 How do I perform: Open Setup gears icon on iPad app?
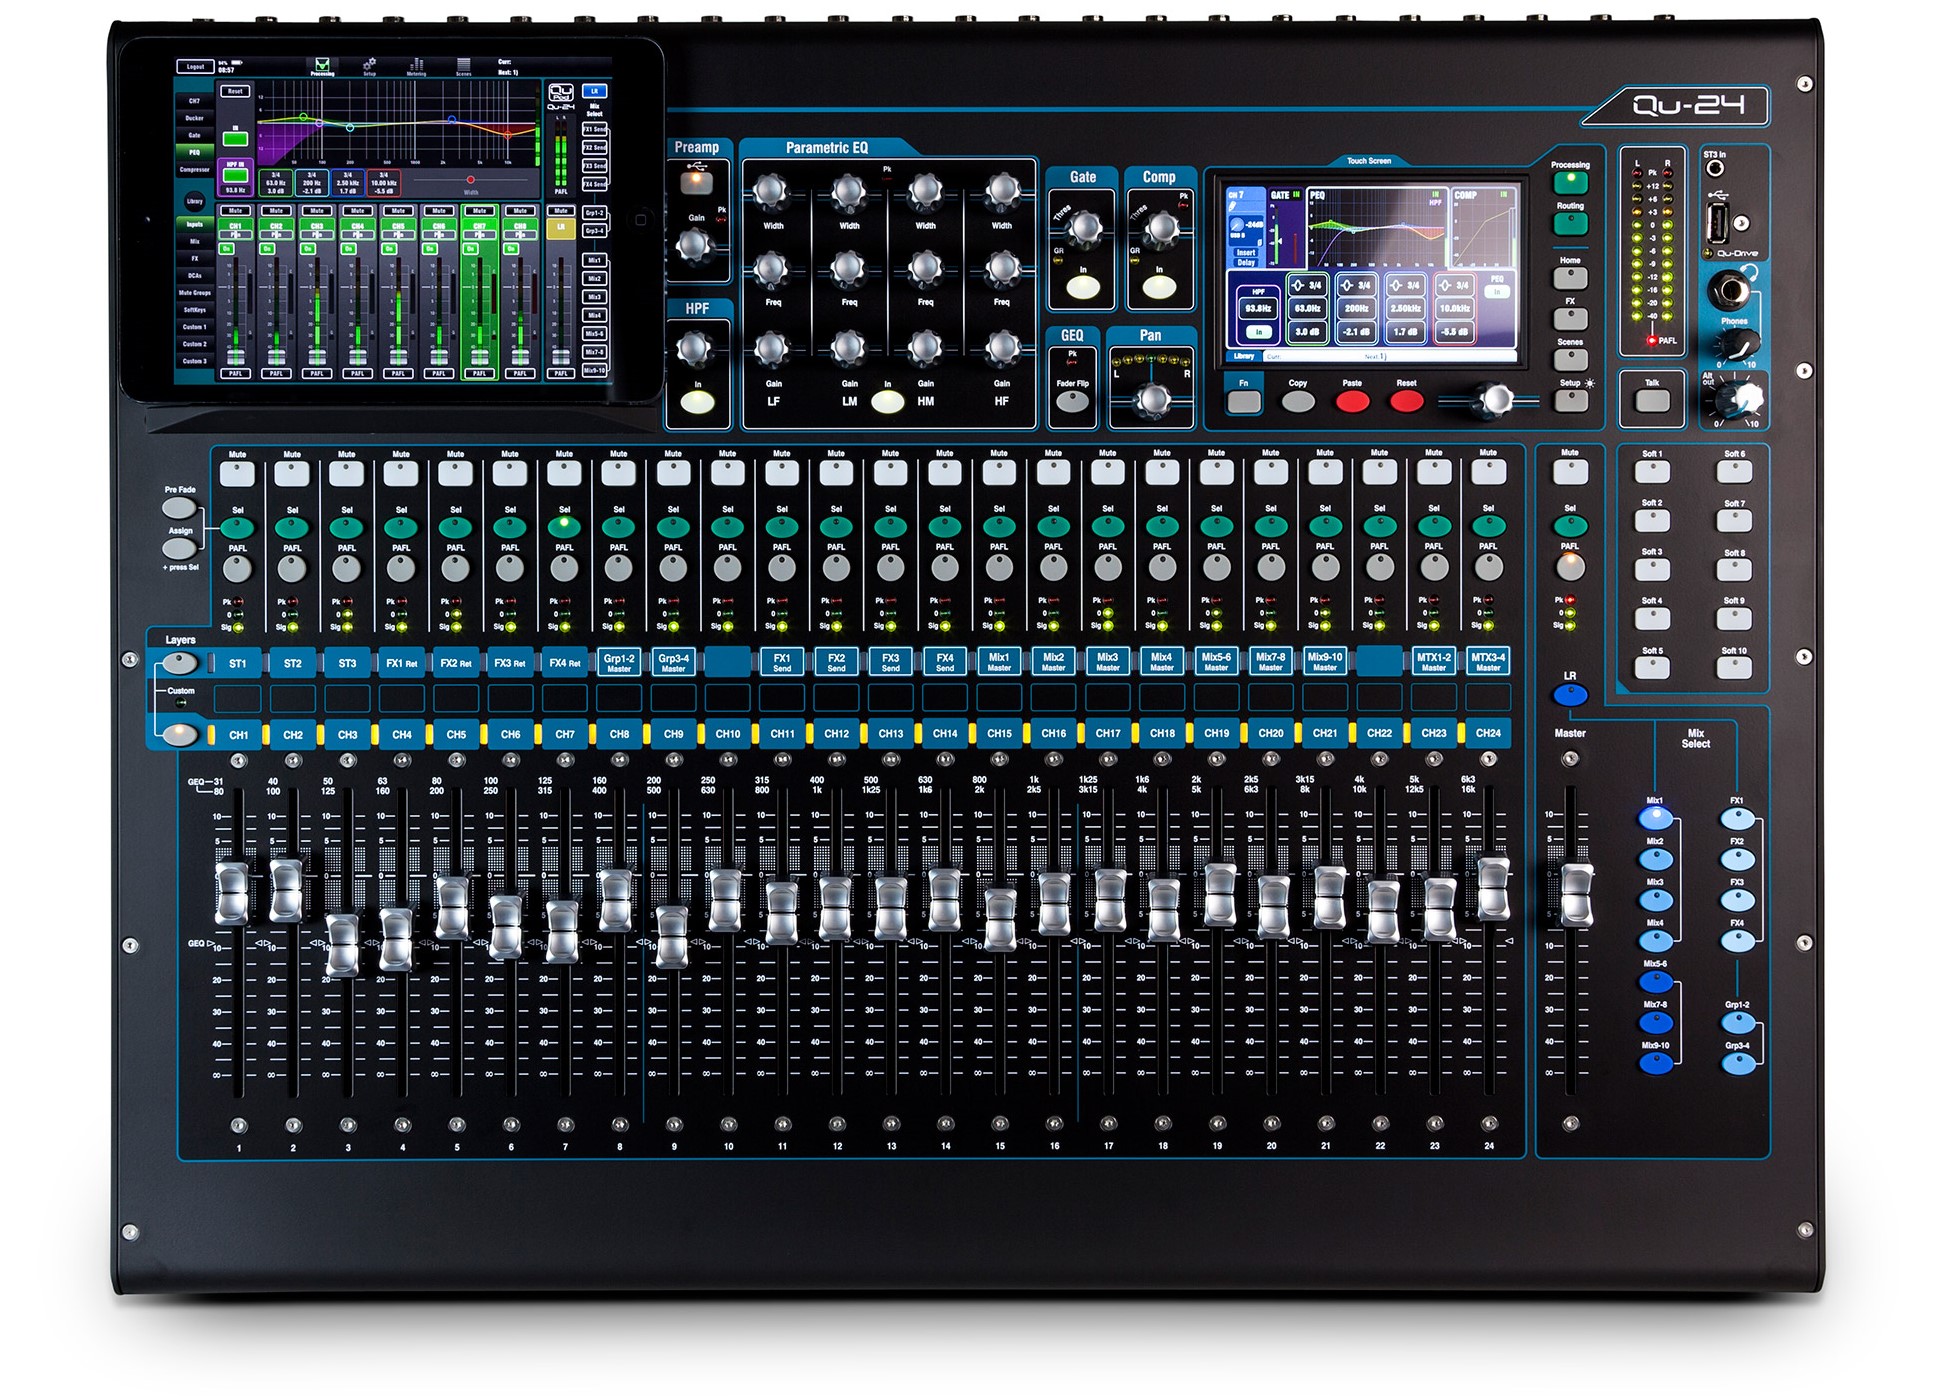369,66
